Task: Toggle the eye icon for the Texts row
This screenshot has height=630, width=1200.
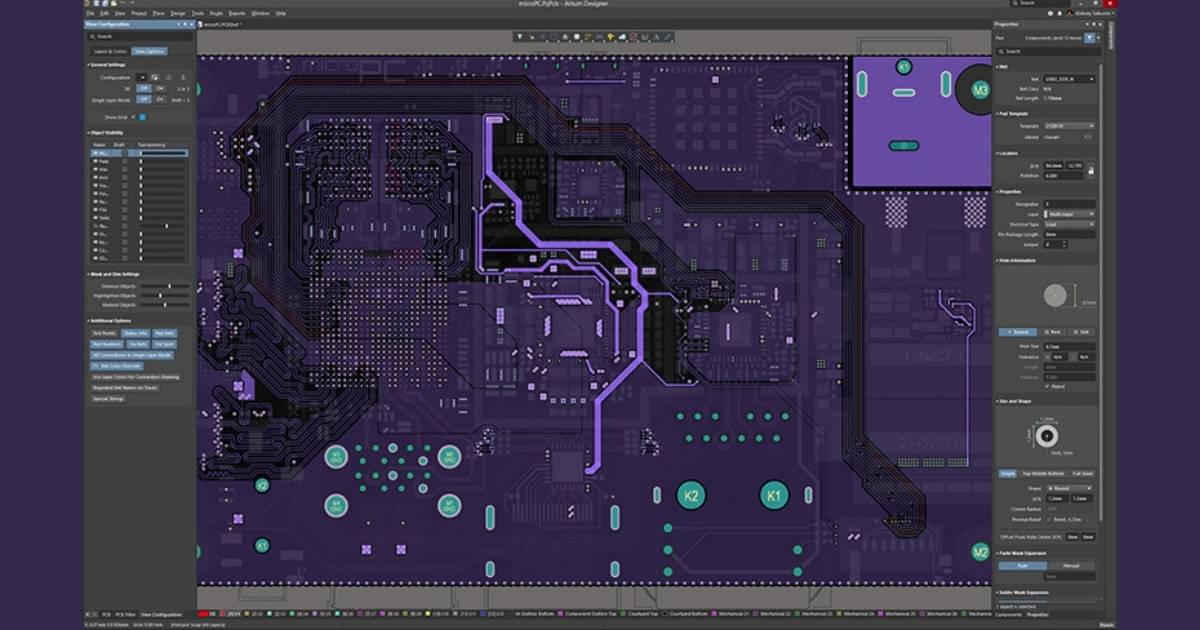Action: click(x=95, y=218)
